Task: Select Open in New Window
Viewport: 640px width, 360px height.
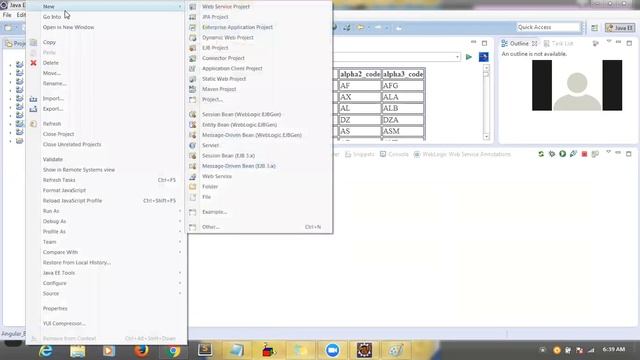Action: coord(68,27)
